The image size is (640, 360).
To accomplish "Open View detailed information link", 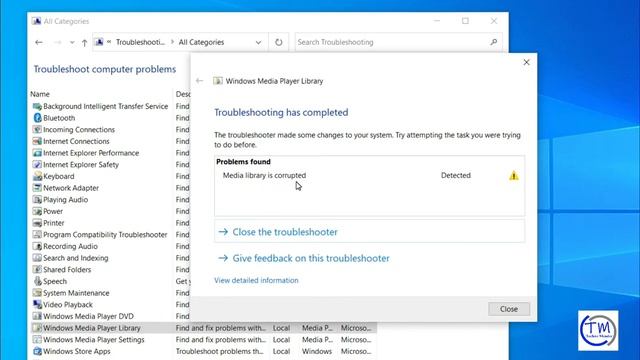I will coord(256,280).
